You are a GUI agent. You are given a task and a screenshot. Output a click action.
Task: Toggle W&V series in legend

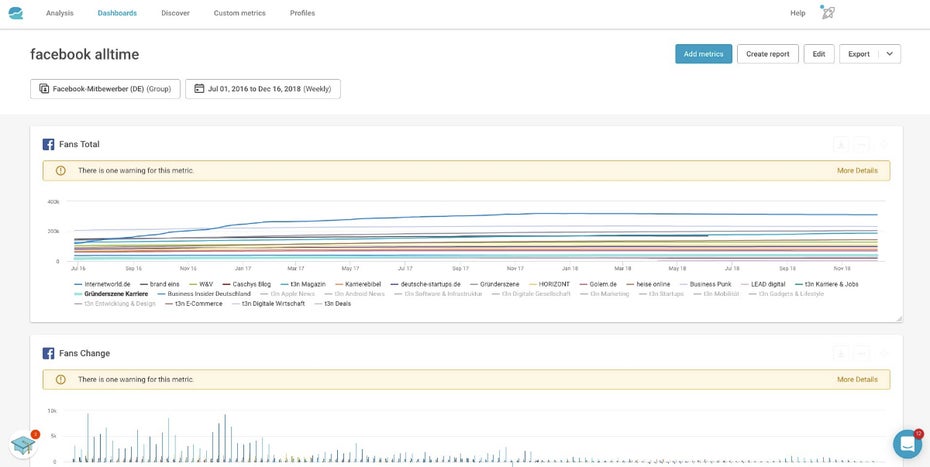click(200, 284)
